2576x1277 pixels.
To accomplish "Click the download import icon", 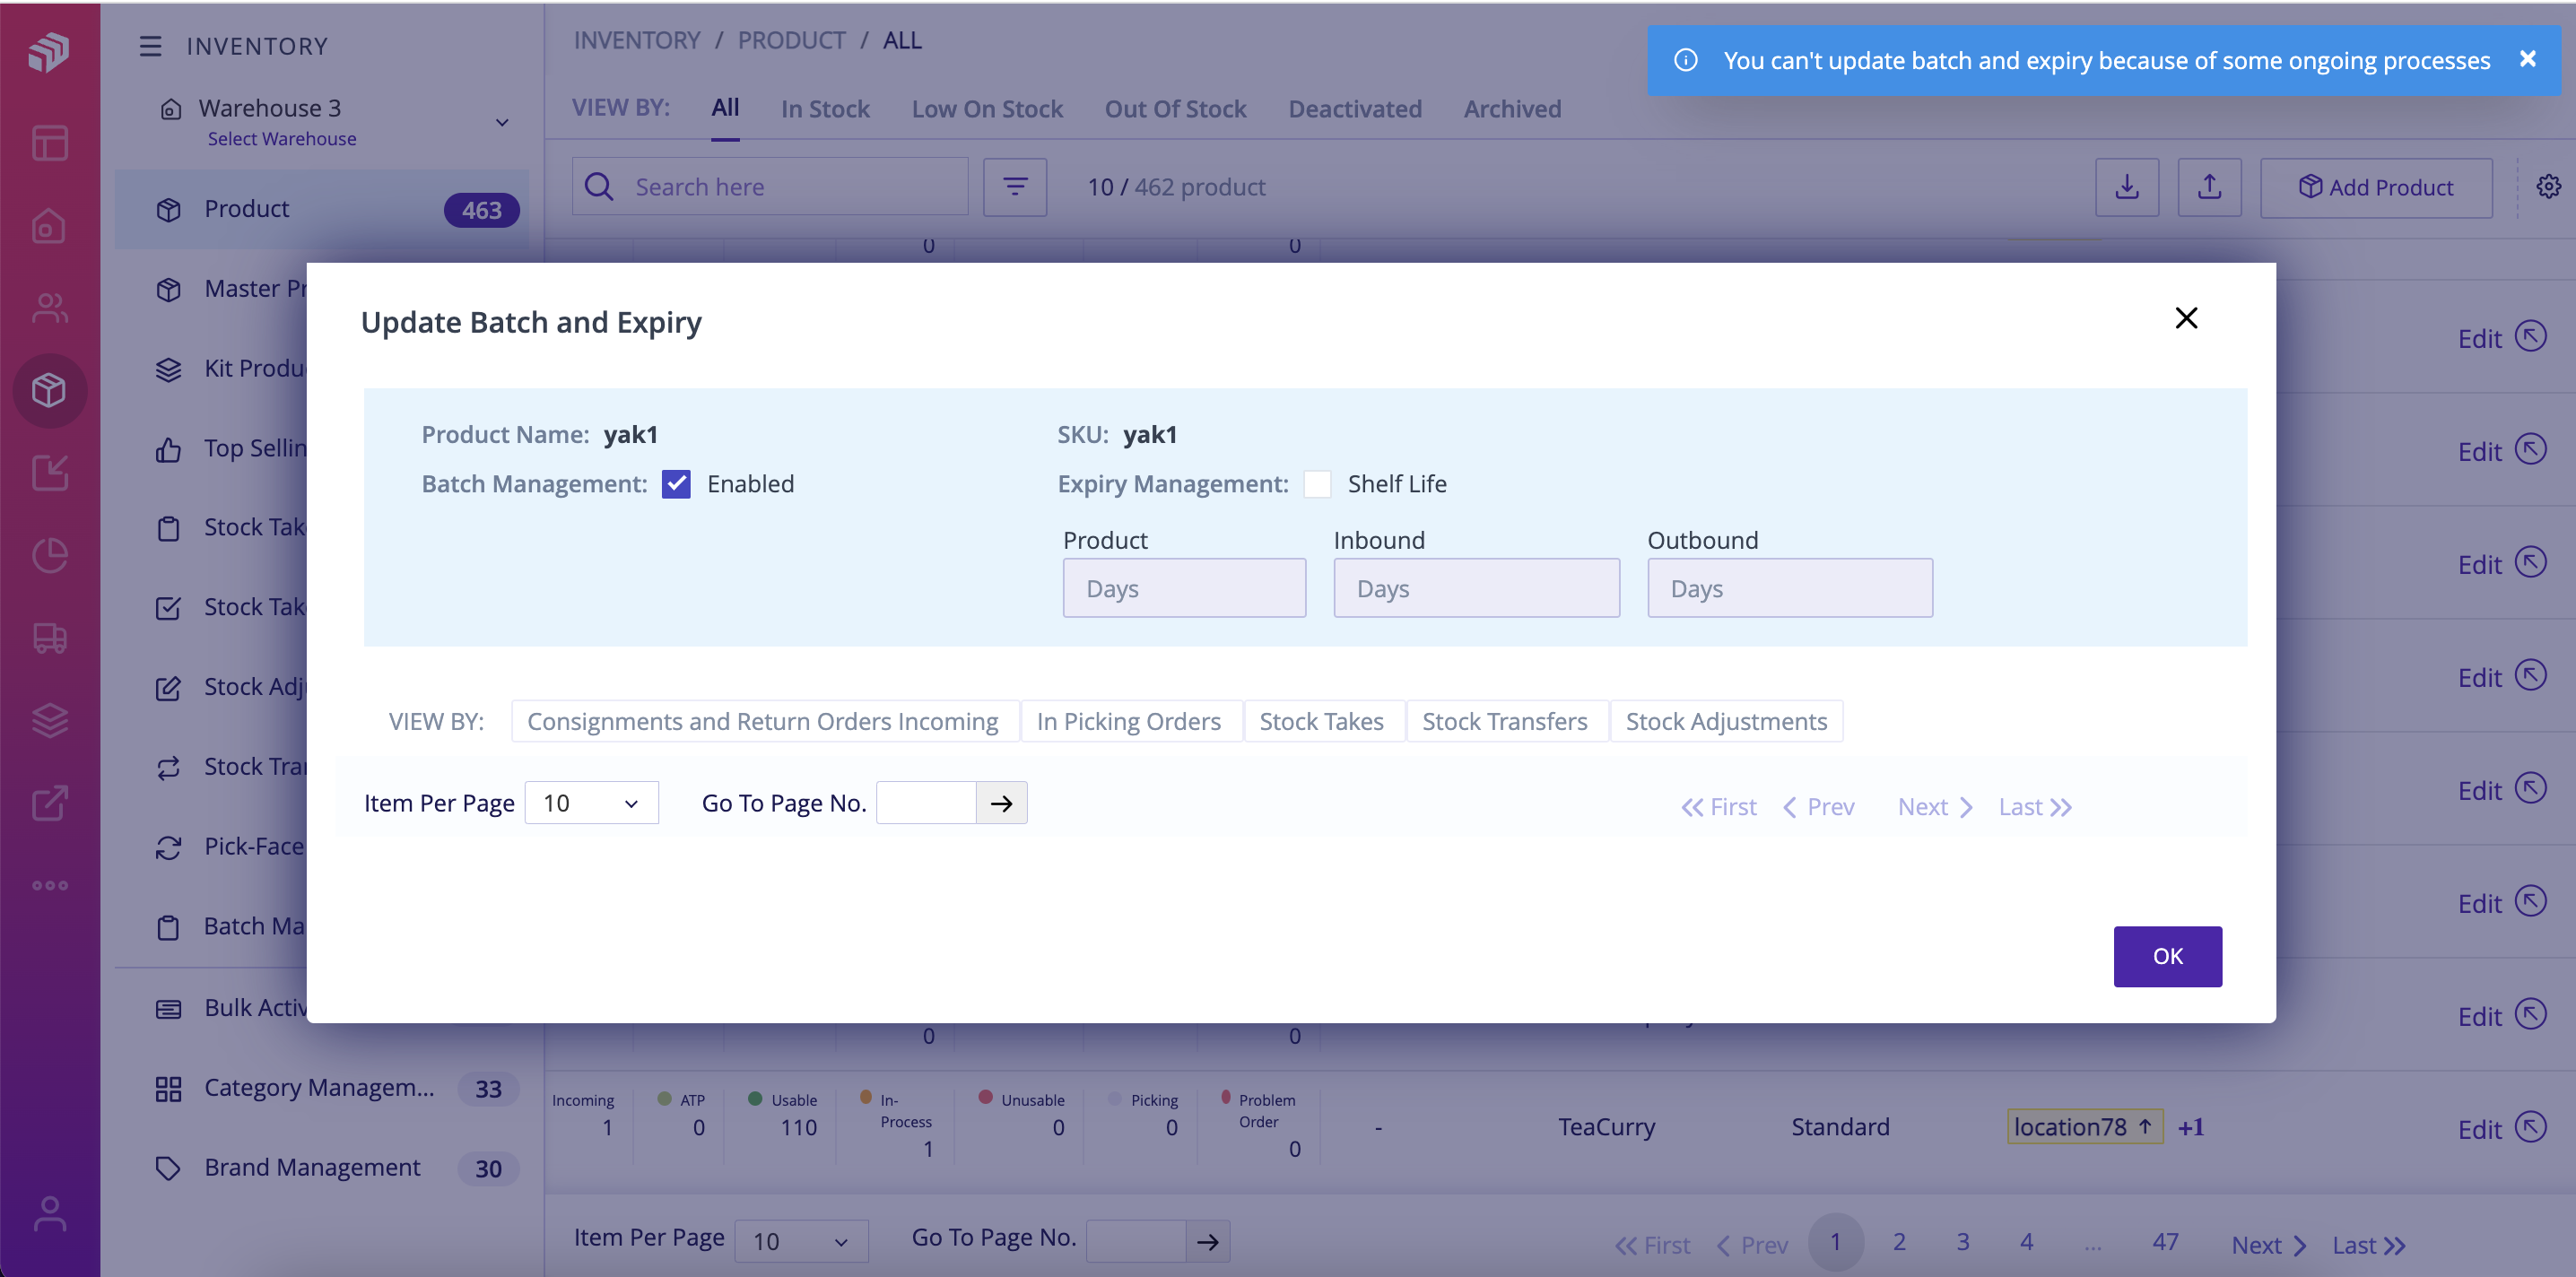I will (x=2127, y=187).
